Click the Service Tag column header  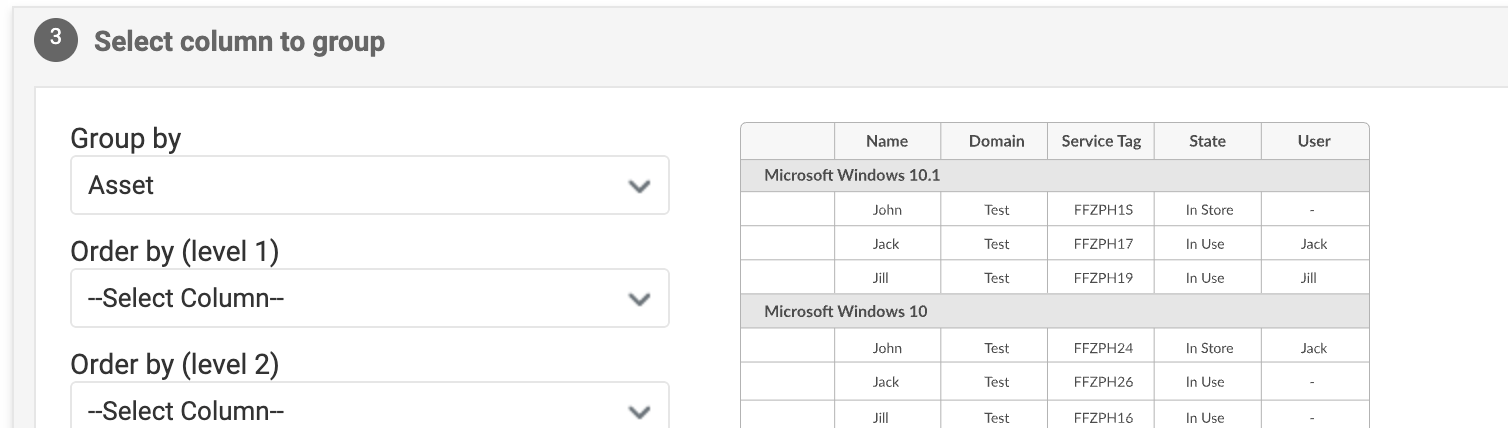coord(1101,141)
